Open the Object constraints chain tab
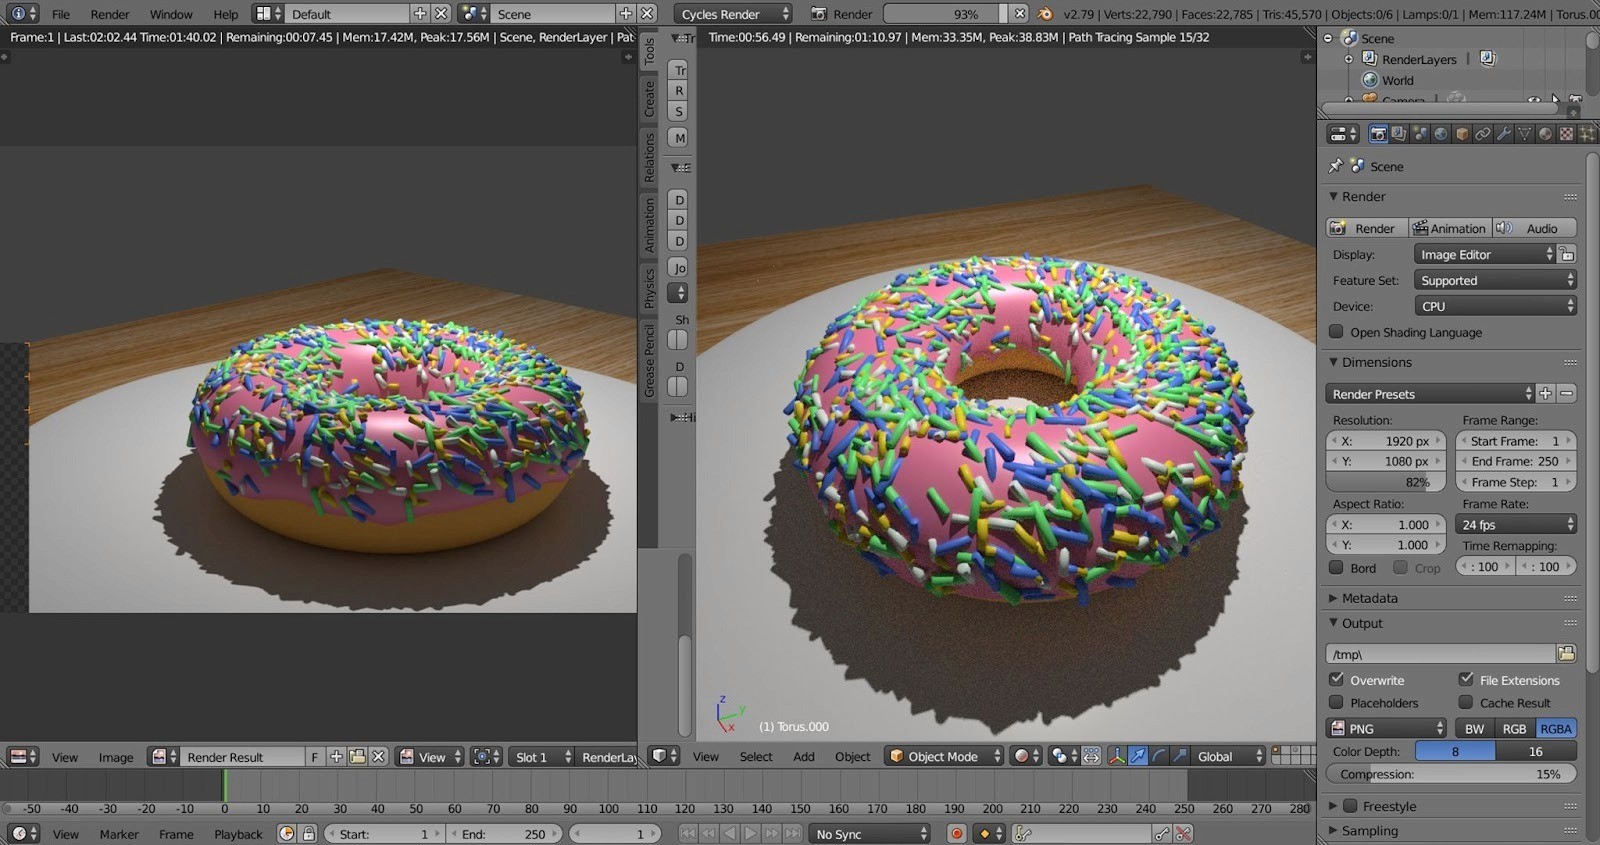Viewport: 1600px width, 845px height. click(1482, 134)
